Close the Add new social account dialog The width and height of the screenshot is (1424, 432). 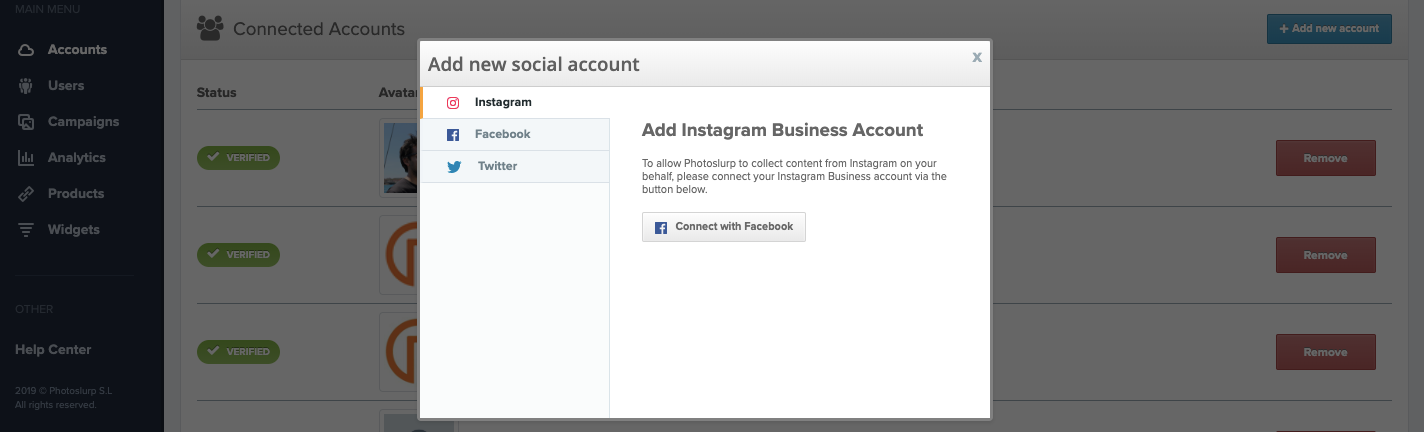(x=977, y=57)
